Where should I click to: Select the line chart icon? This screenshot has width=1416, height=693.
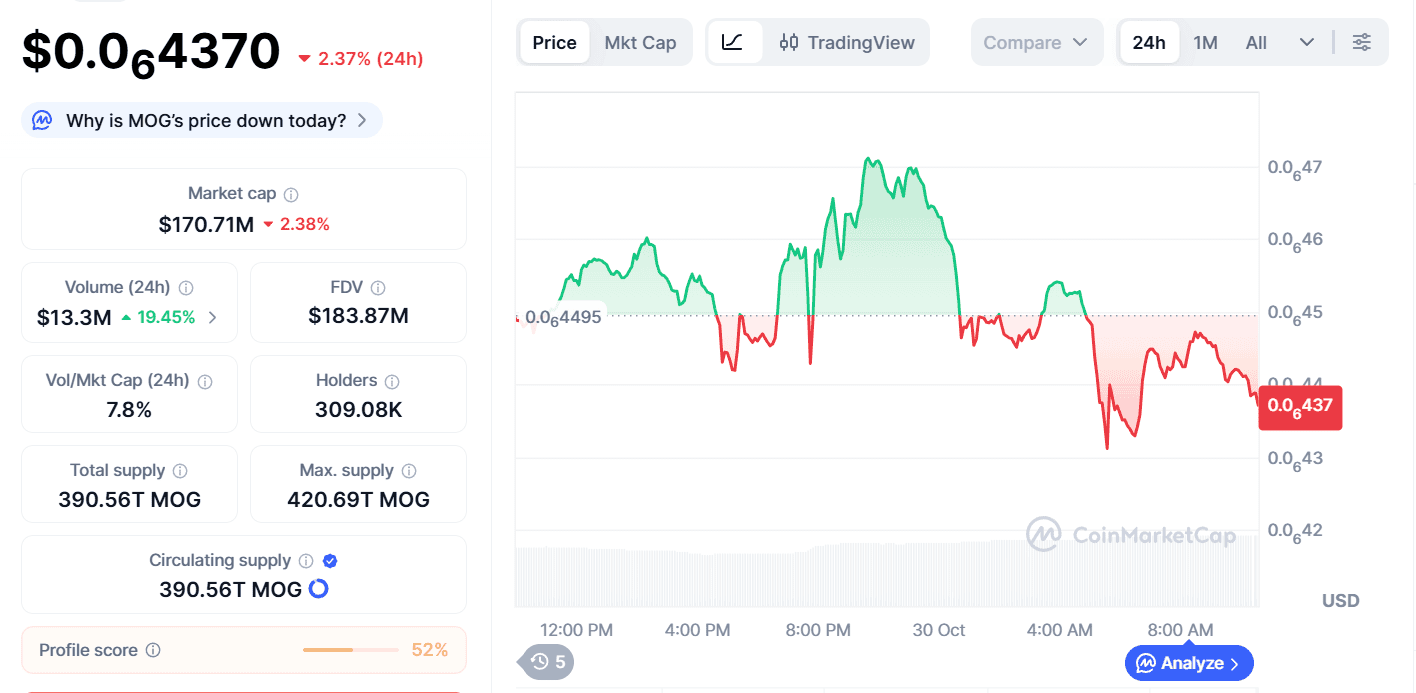733,42
